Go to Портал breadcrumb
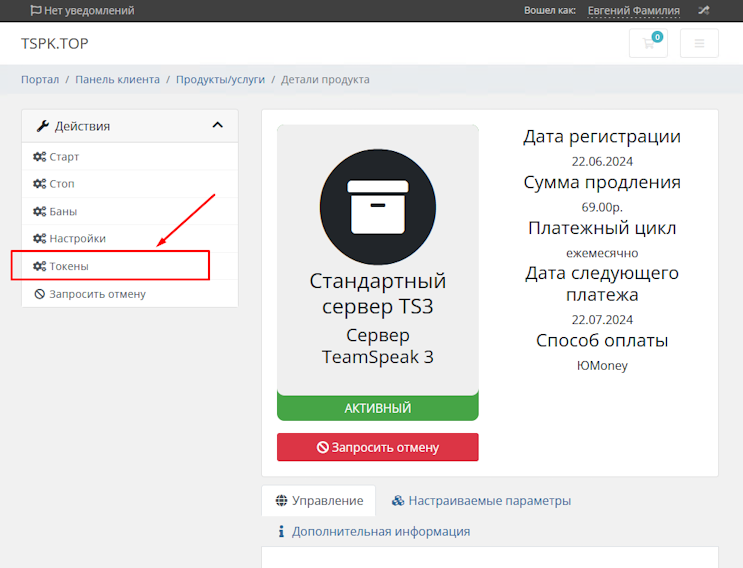 click(40, 80)
